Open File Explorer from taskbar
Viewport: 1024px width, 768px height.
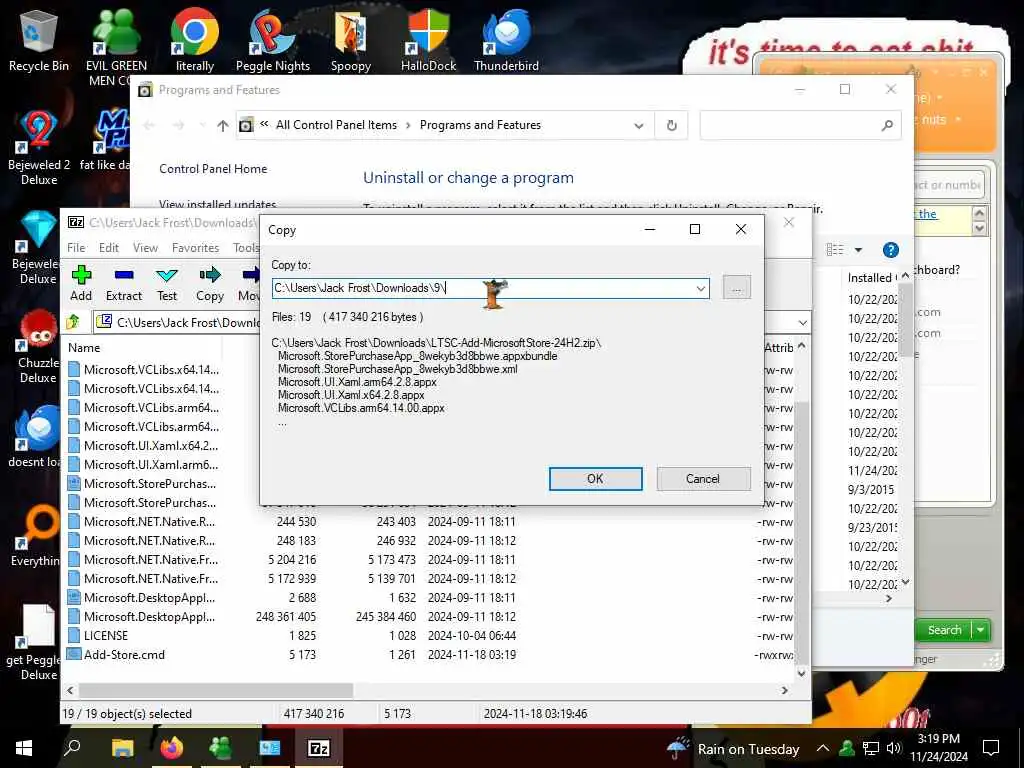(x=122, y=748)
